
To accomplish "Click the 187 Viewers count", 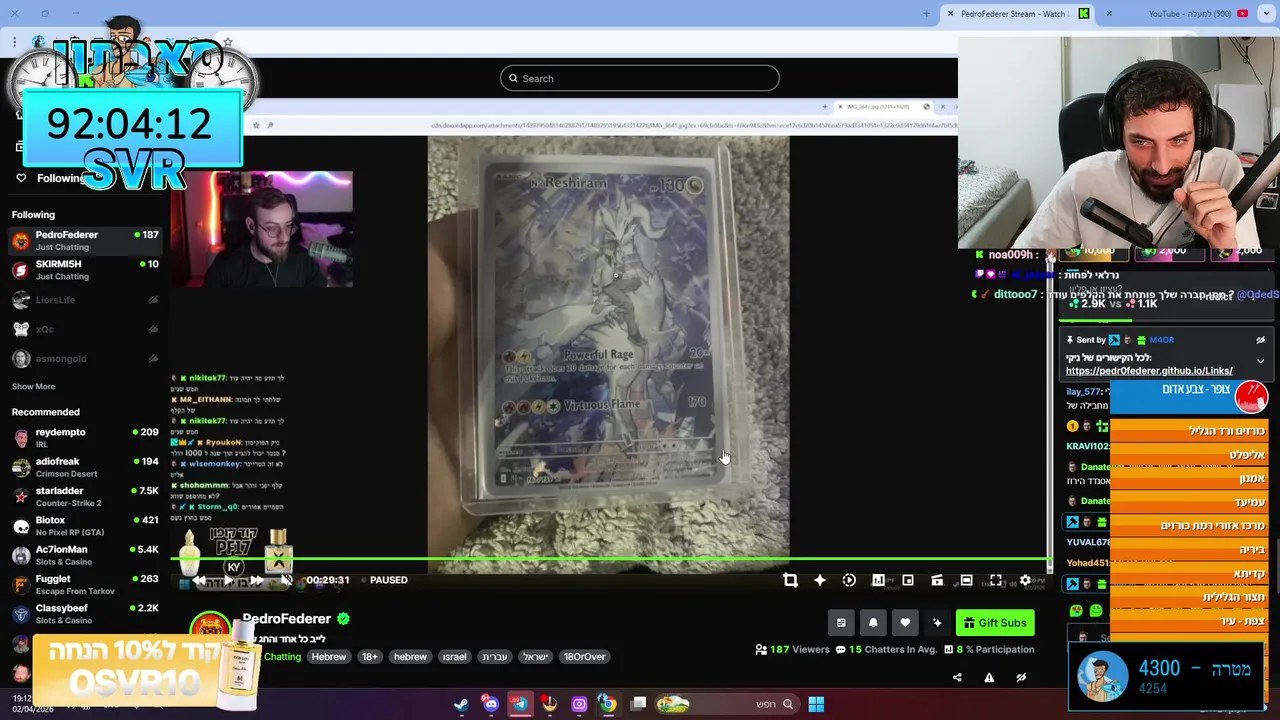I will point(793,650).
